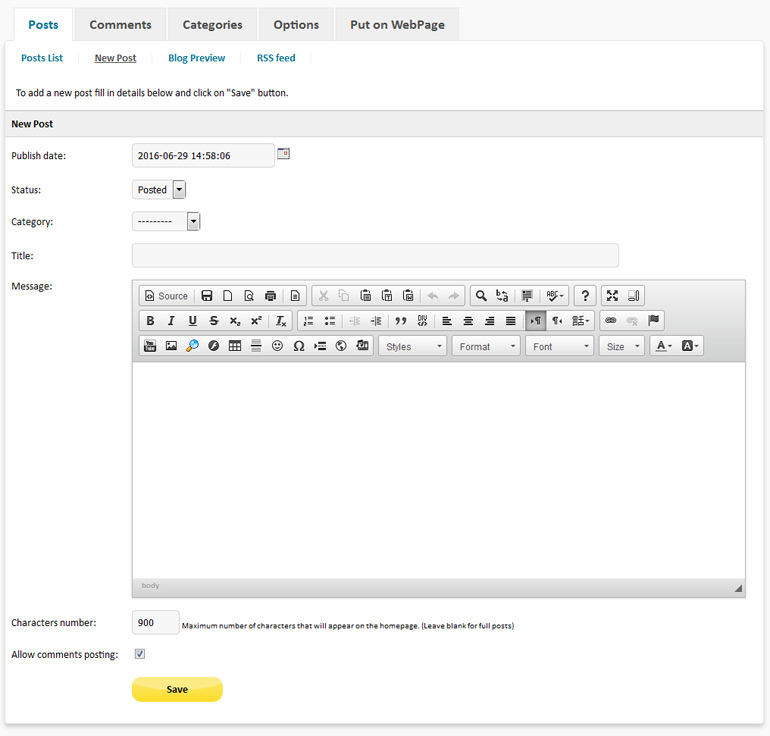Switch to the Categories tab
The width and height of the screenshot is (770, 736).
tap(213, 25)
